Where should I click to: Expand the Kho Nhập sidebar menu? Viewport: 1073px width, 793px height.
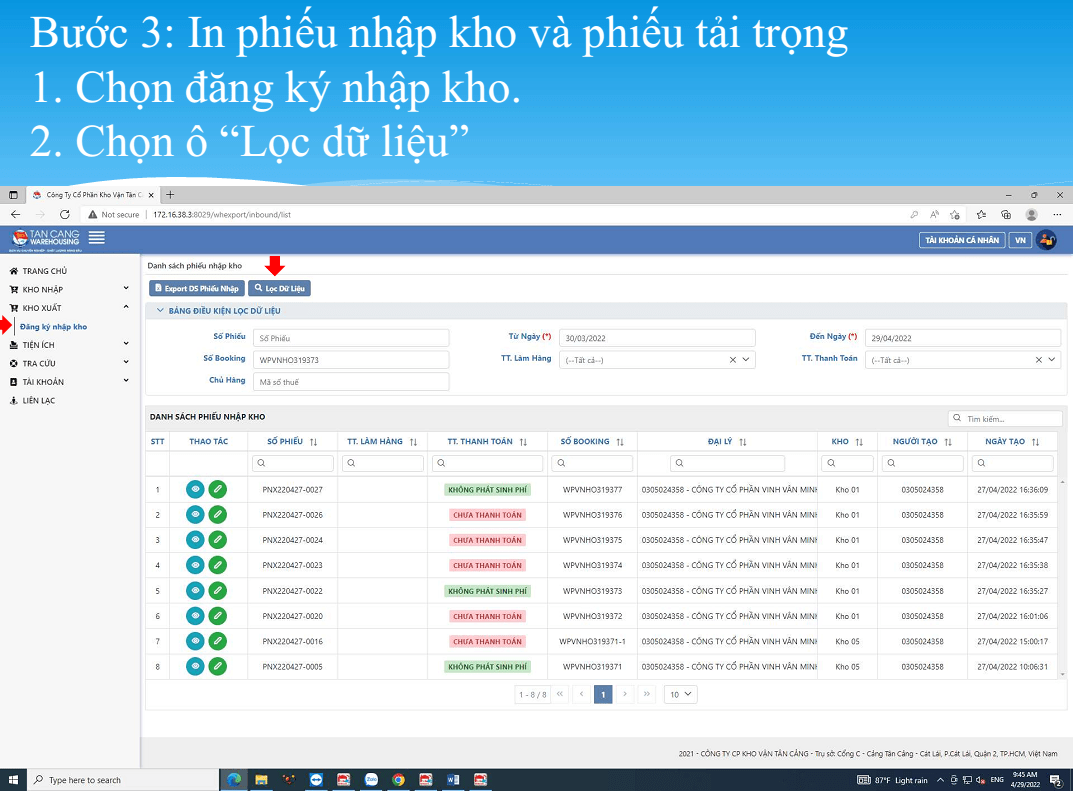(x=68, y=289)
